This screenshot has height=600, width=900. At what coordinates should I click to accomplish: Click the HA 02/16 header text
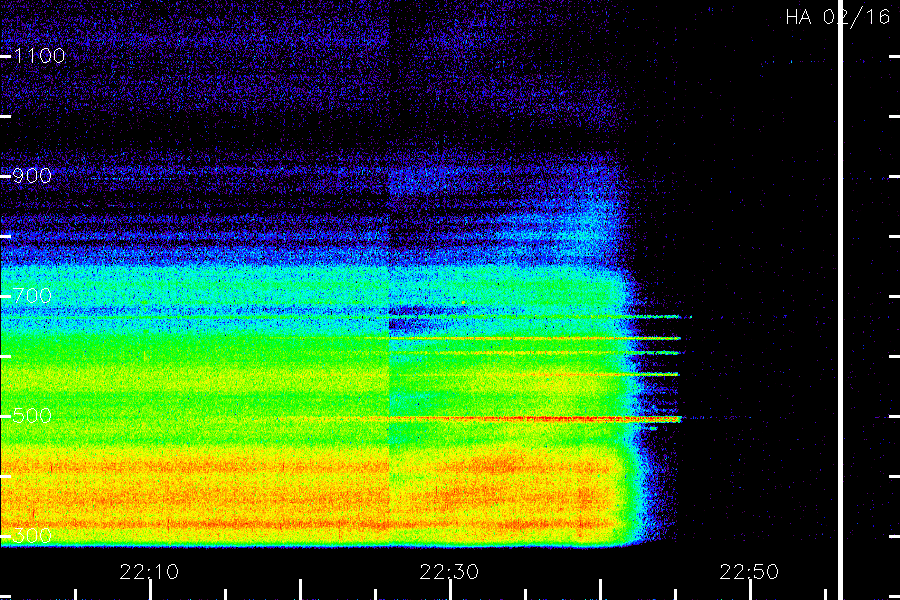pyautogui.click(x=837, y=17)
